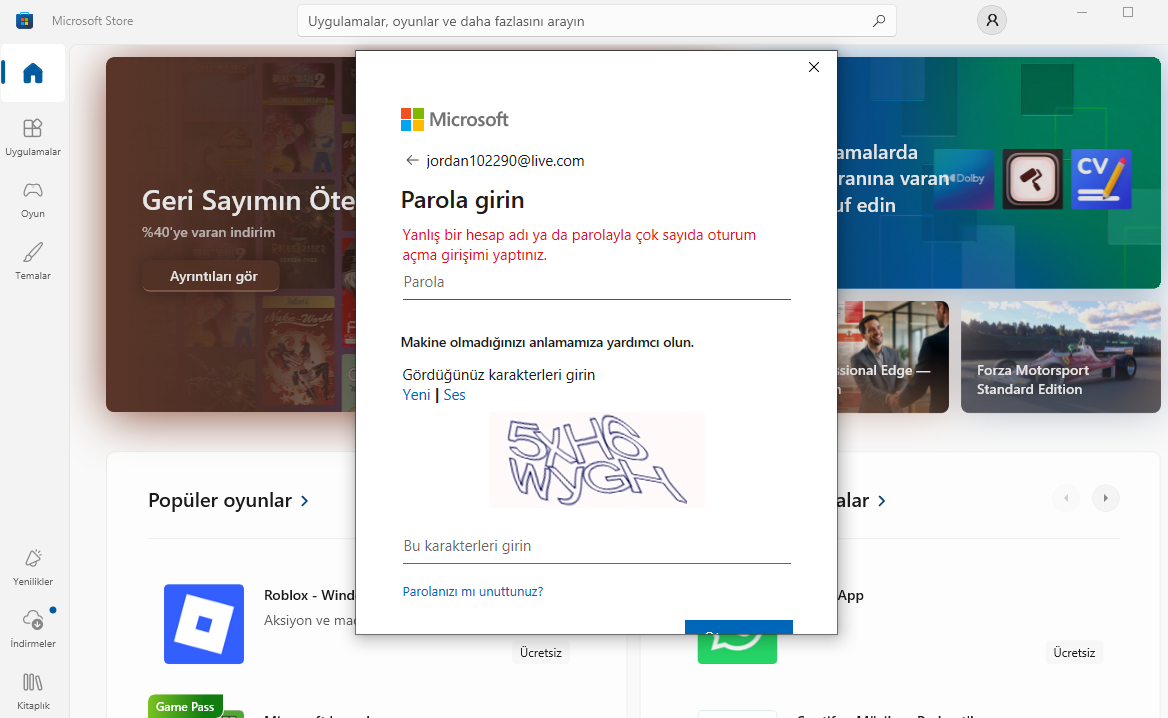
Task: Click the blue sign-in button in dialog
Action: click(x=739, y=627)
